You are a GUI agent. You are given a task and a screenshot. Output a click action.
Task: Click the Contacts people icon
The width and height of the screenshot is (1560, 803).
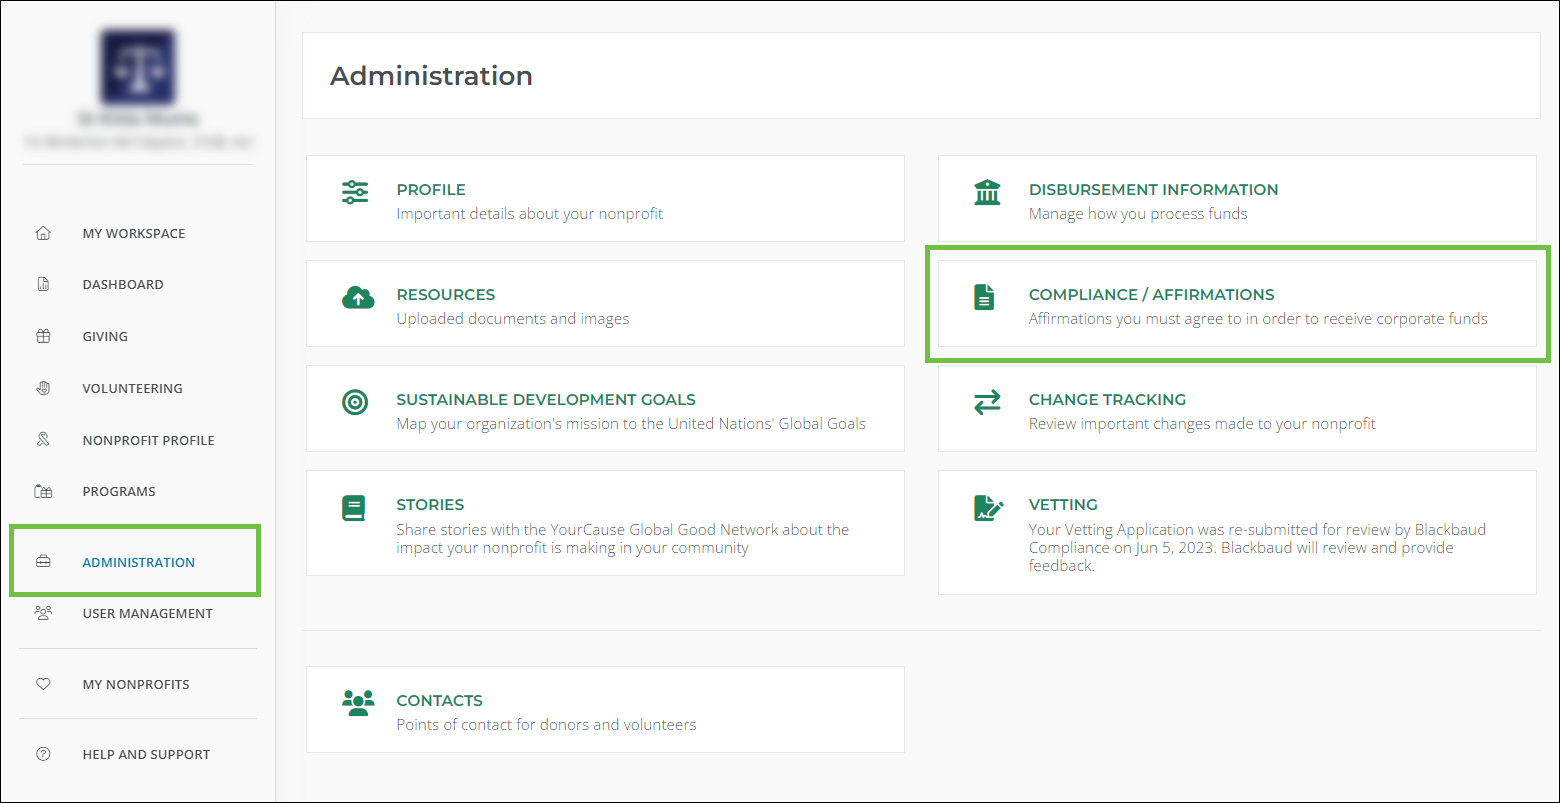[357, 703]
